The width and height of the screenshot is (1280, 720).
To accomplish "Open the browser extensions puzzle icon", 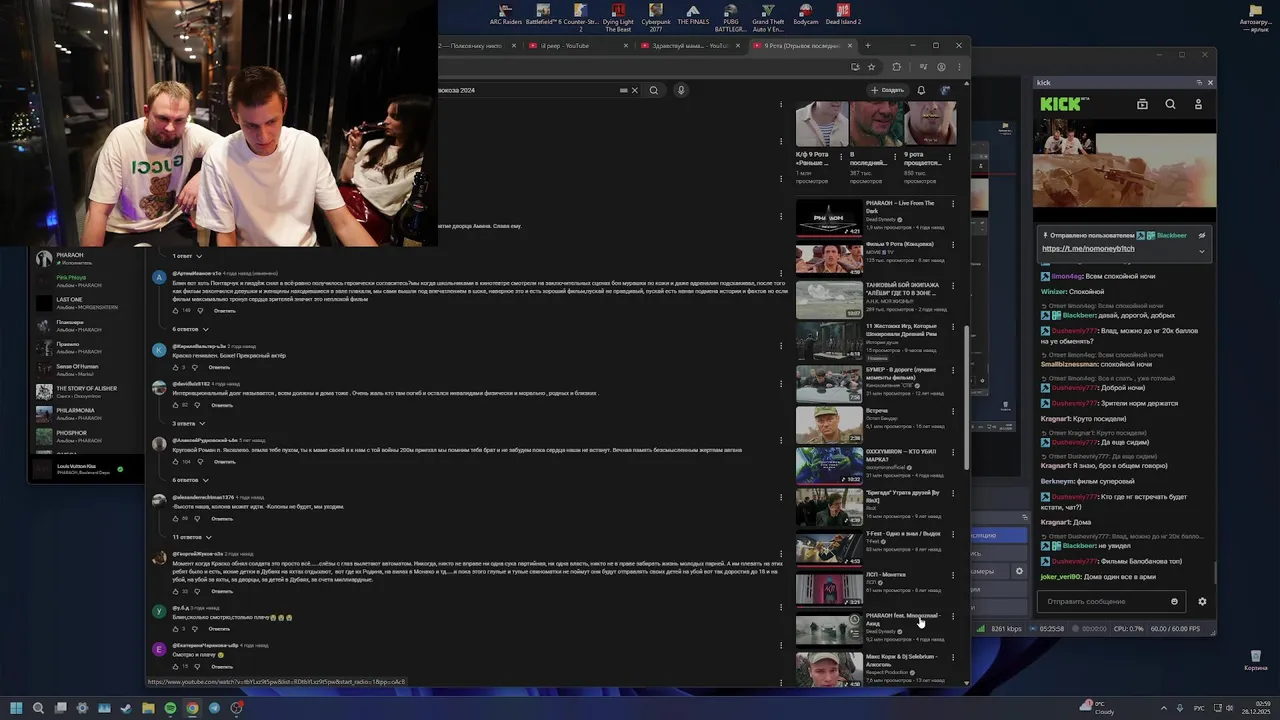I will coord(896,67).
